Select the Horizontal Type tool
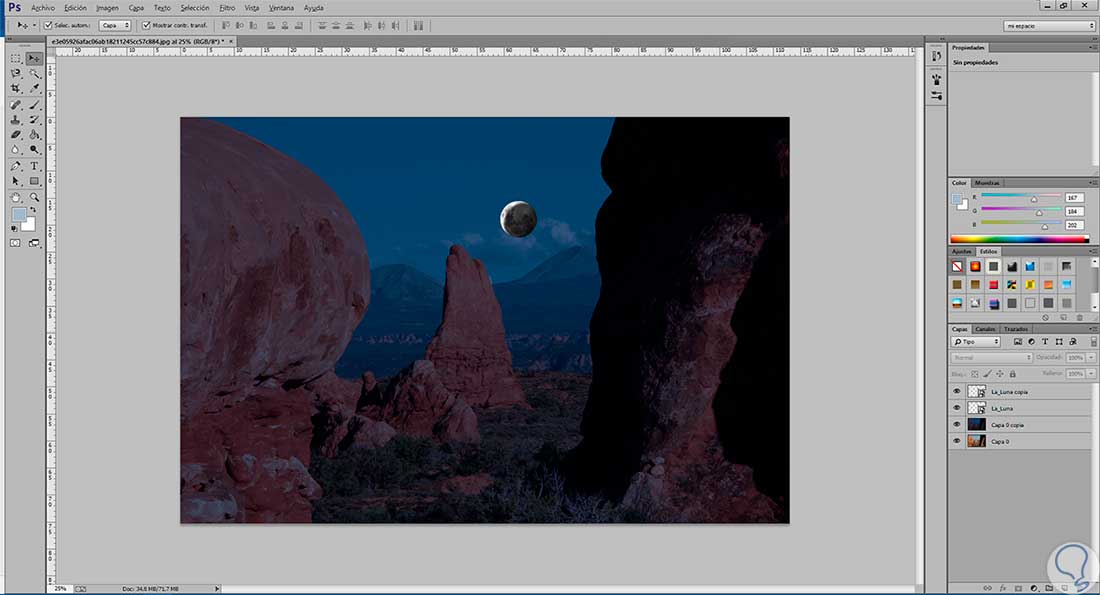This screenshot has height=595, width=1100. pyautogui.click(x=34, y=166)
